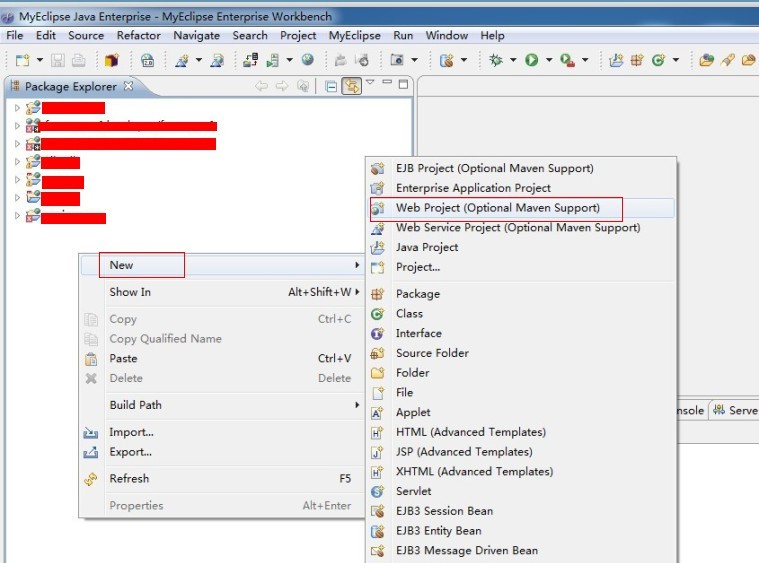Open the Source menu
Viewport: 759px width, 563px height.
coord(86,35)
